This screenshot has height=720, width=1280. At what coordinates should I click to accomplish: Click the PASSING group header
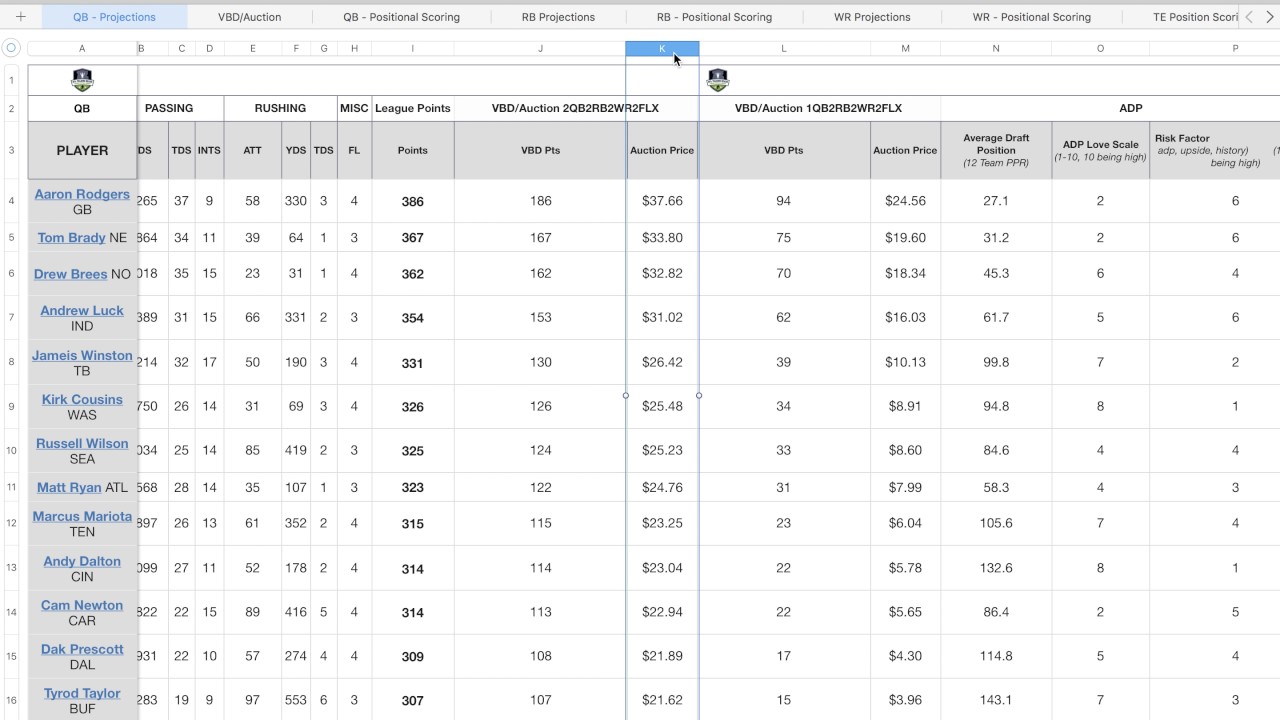tap(180, 108)
